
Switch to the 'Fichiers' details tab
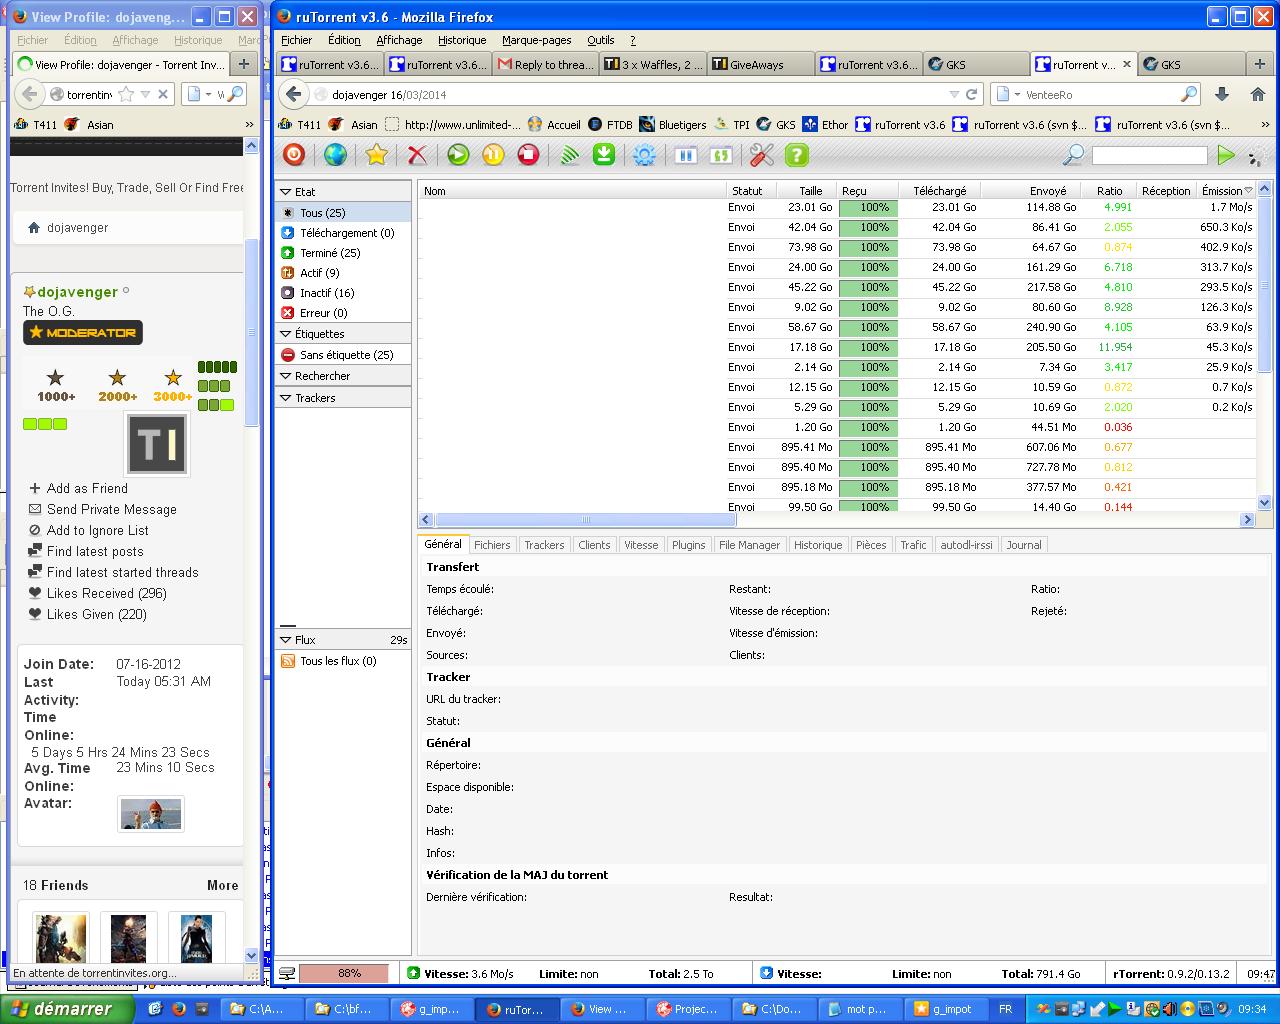492,545
